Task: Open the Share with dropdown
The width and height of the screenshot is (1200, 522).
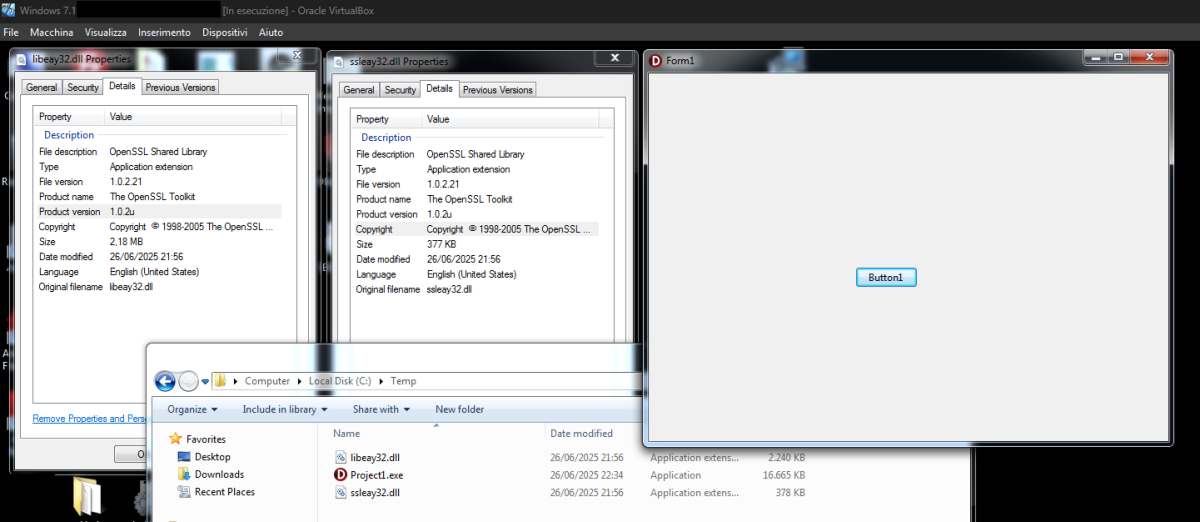Action: [x=381, y=409]
